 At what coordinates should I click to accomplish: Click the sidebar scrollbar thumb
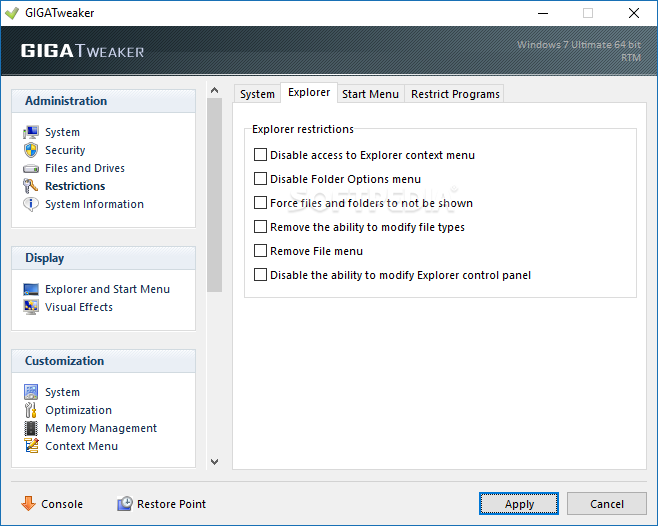[214, 195]
